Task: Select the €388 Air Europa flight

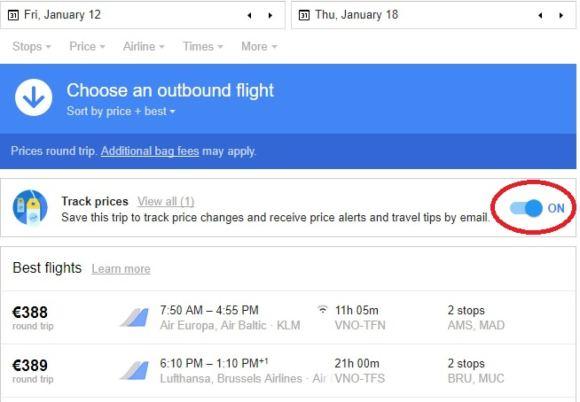Action: click(x=290, y=318)
